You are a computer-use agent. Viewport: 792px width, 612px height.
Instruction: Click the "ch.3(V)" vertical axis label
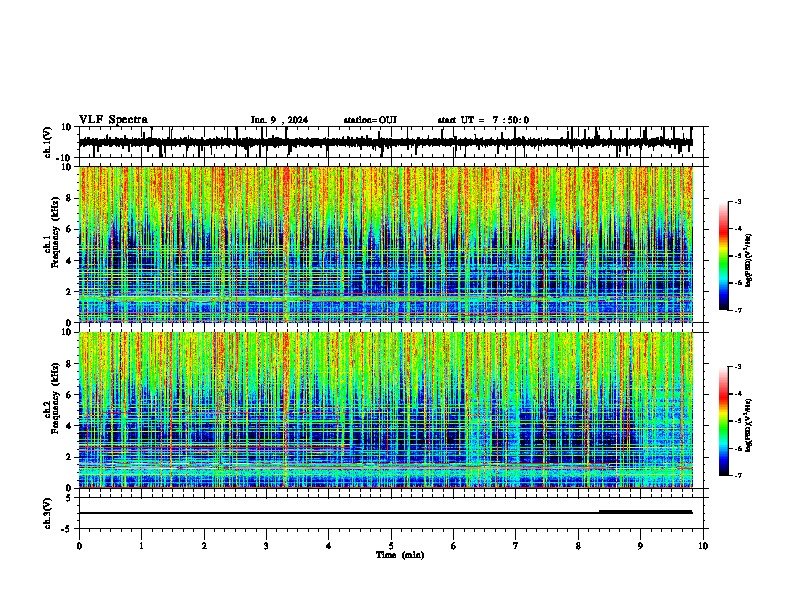pyautogui.click(x=48, y=513)
